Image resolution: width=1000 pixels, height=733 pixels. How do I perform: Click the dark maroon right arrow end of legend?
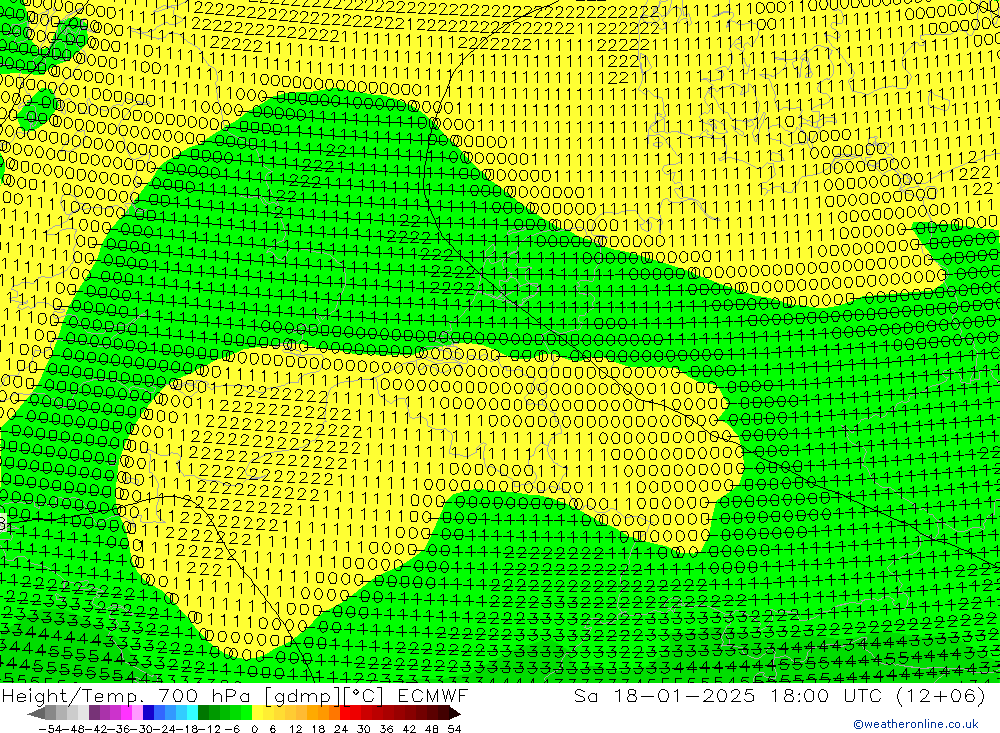point(455,713)
